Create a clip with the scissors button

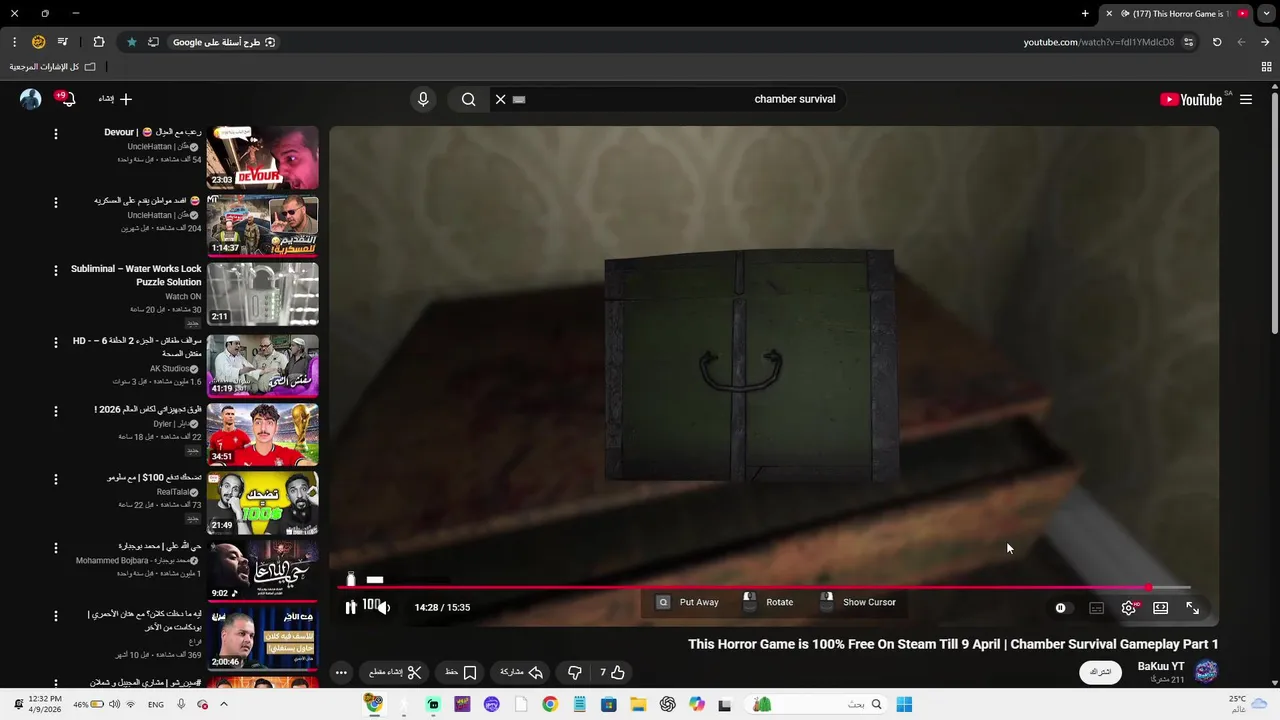coord(395,673)
